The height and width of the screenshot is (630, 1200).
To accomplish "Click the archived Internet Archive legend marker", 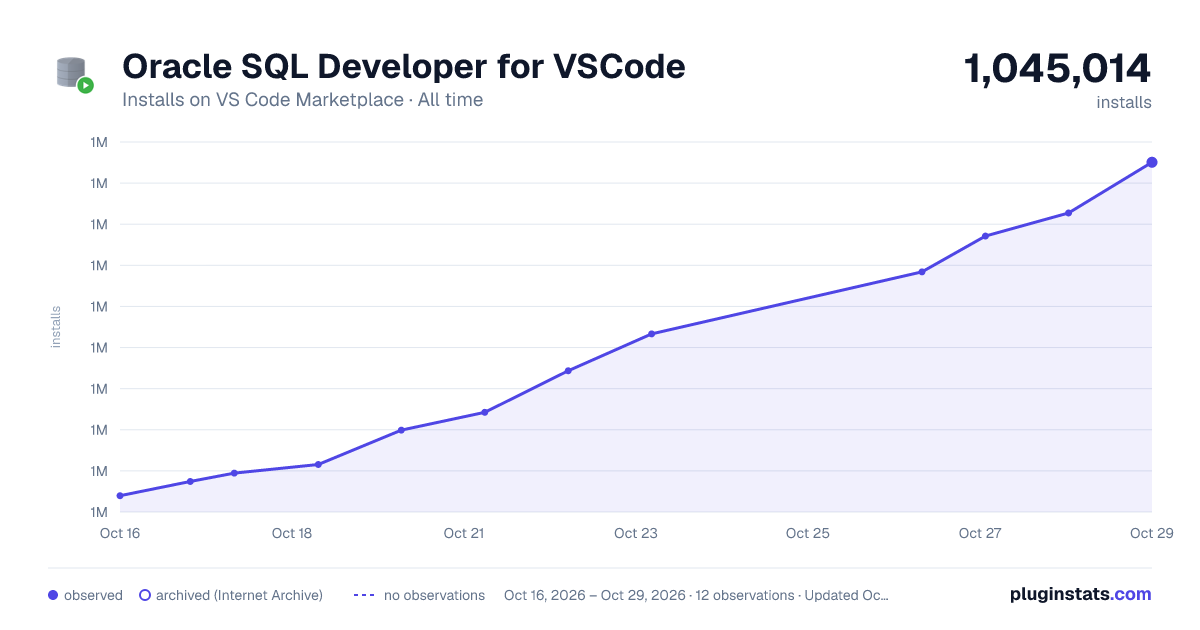I will [x=144, y=595].
